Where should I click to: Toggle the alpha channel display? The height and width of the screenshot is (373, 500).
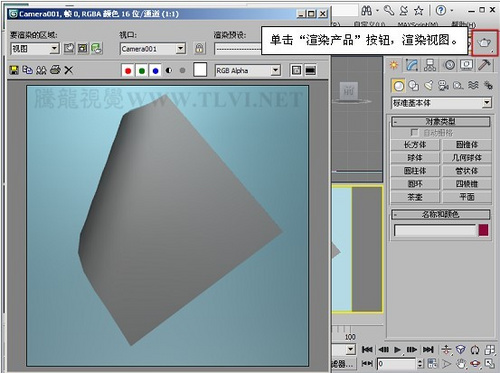[169, 71]
